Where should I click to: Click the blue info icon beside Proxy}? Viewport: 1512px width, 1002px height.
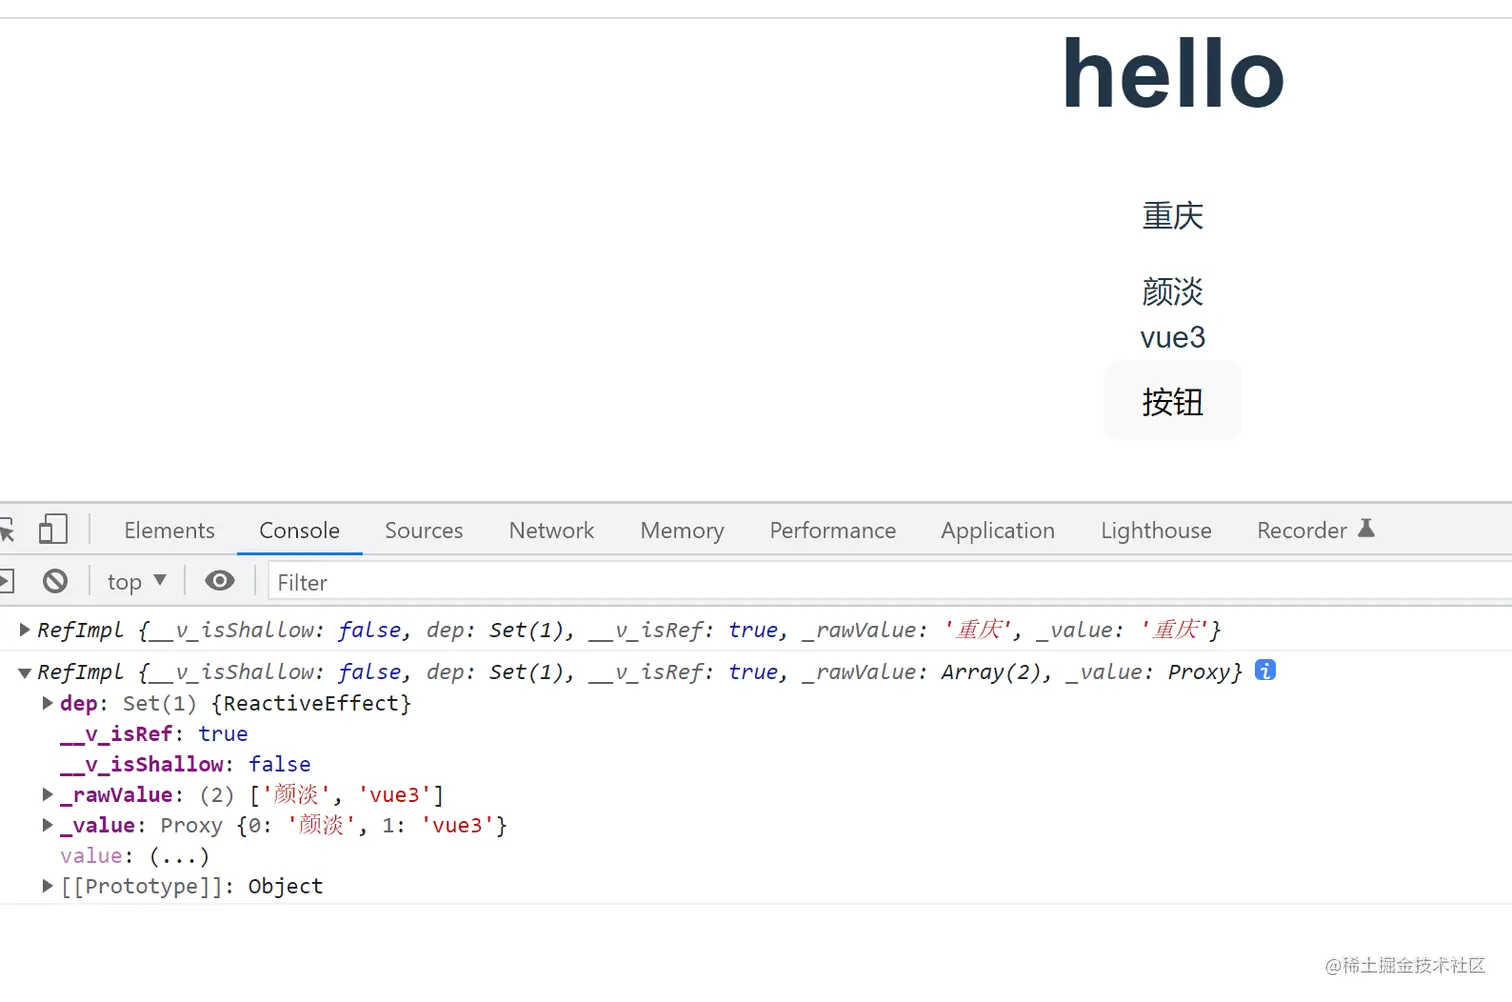[x=1265, y=671]
